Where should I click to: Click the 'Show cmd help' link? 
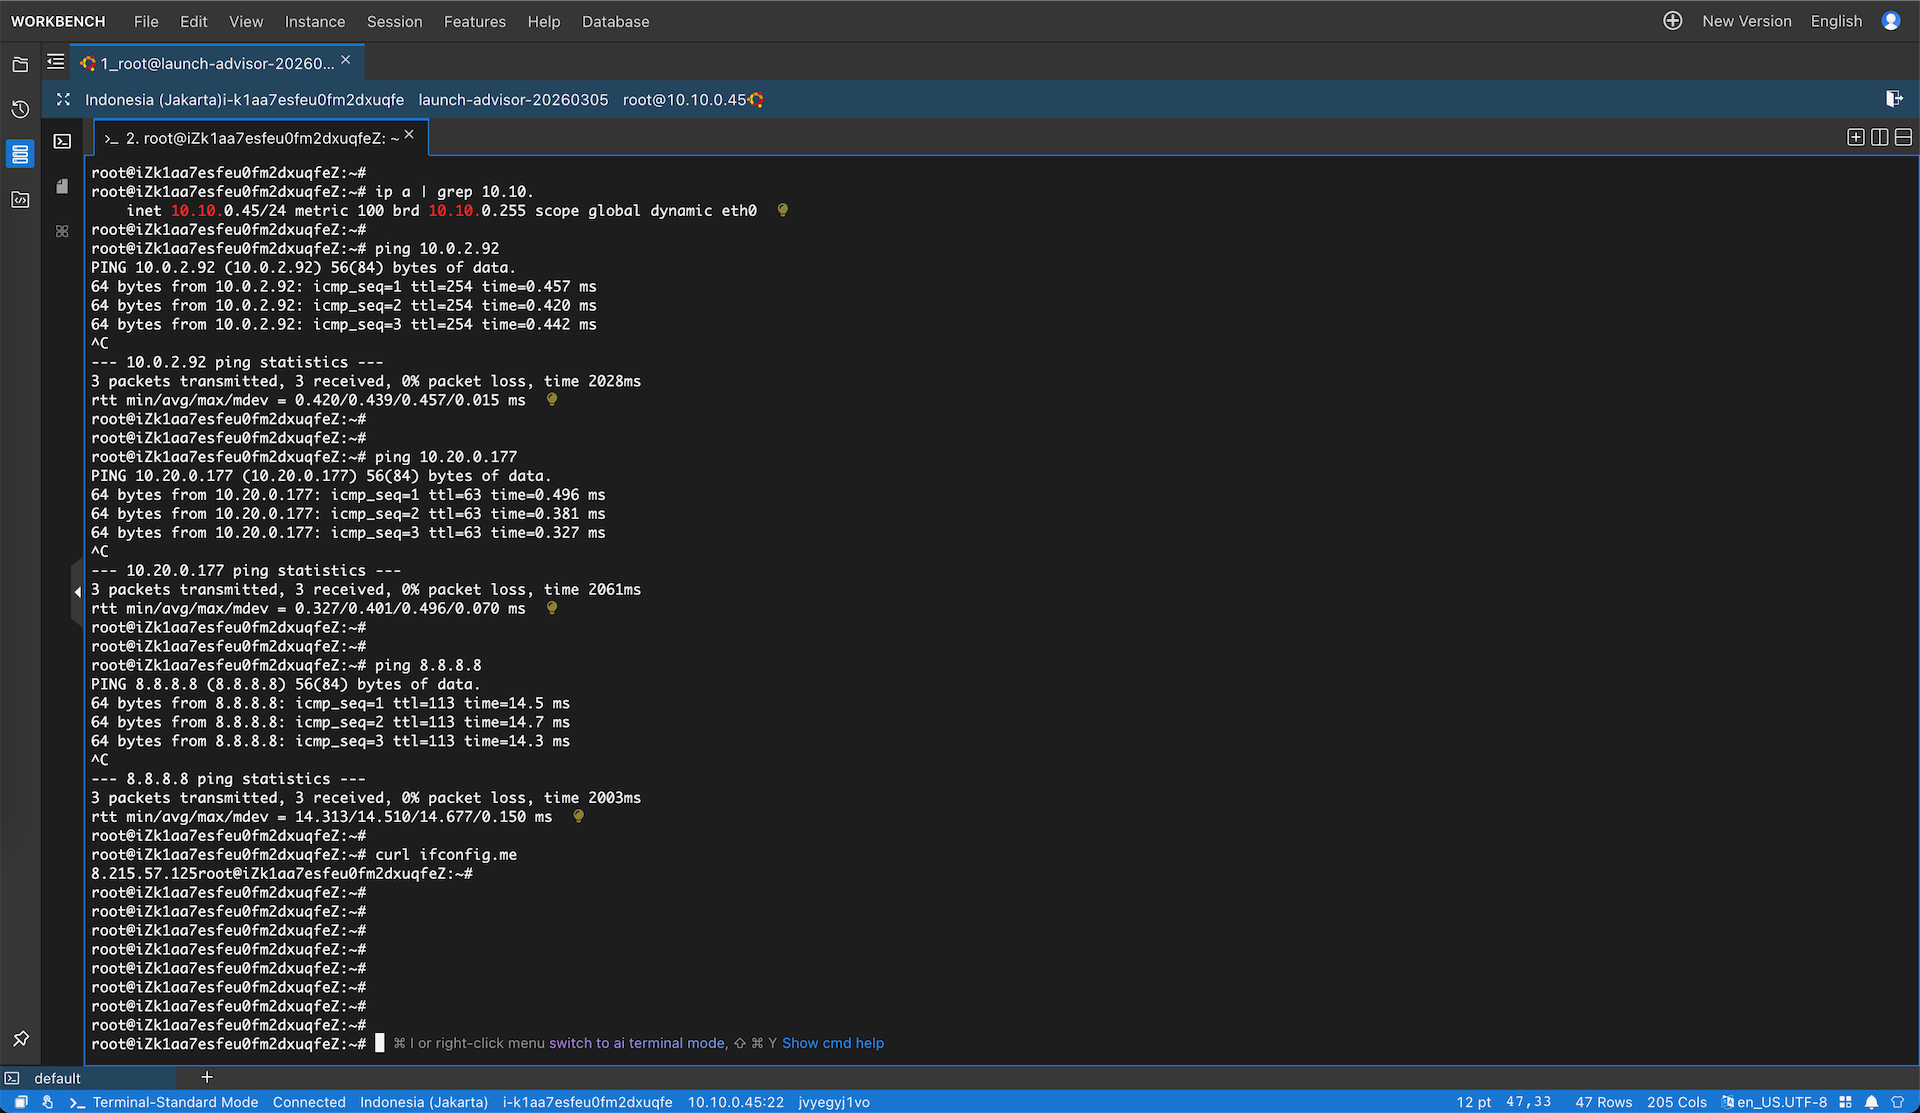(832, 1043)
